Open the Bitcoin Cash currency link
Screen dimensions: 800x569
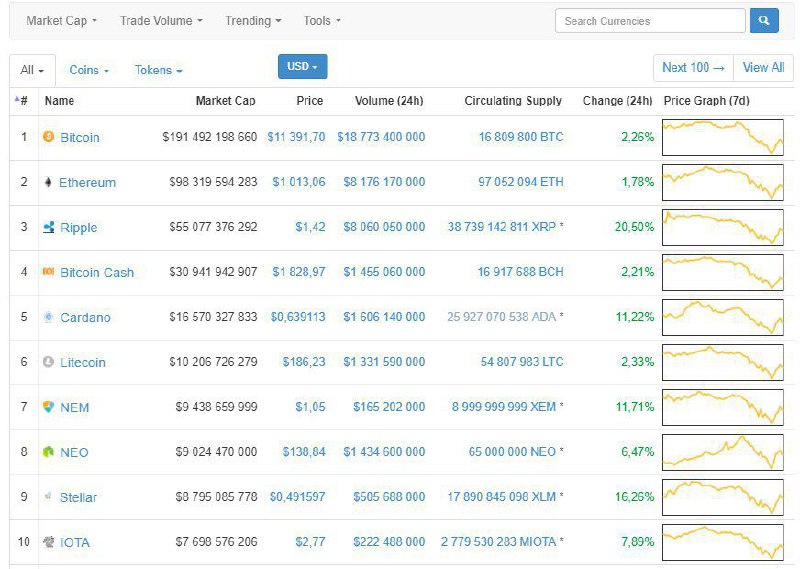[x=97, y=272]
